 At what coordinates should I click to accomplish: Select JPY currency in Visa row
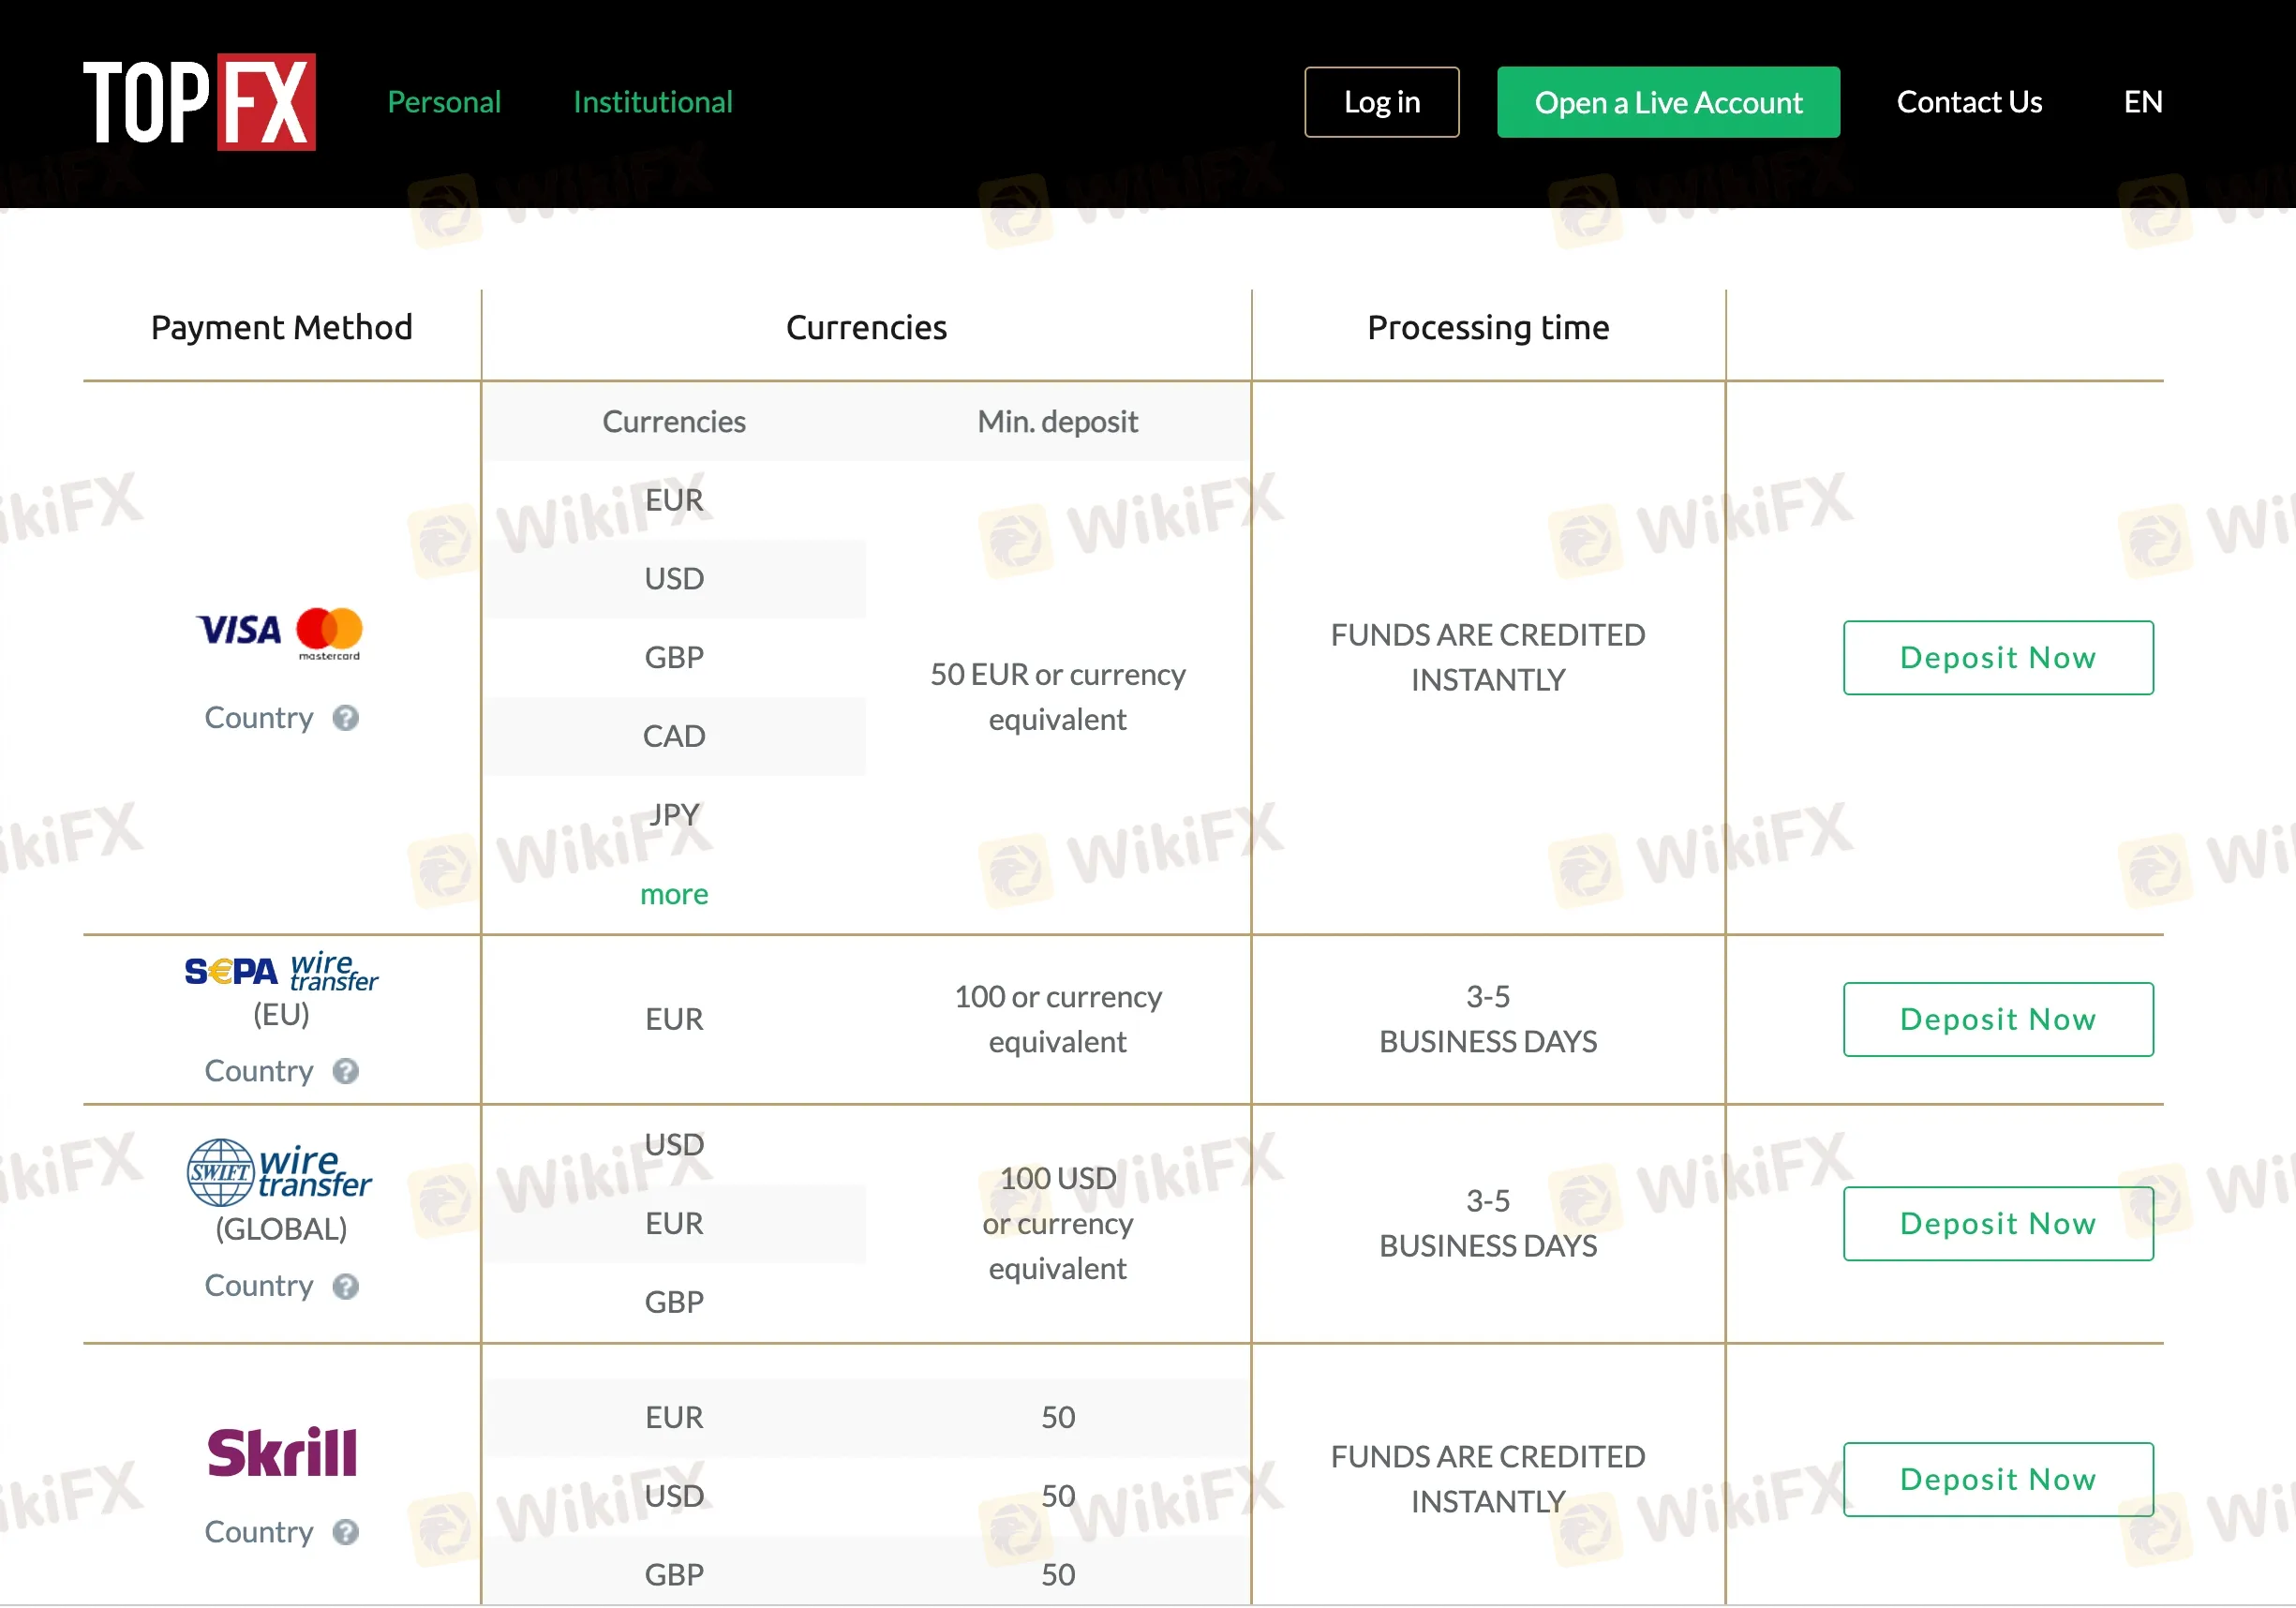coord(674,814)
